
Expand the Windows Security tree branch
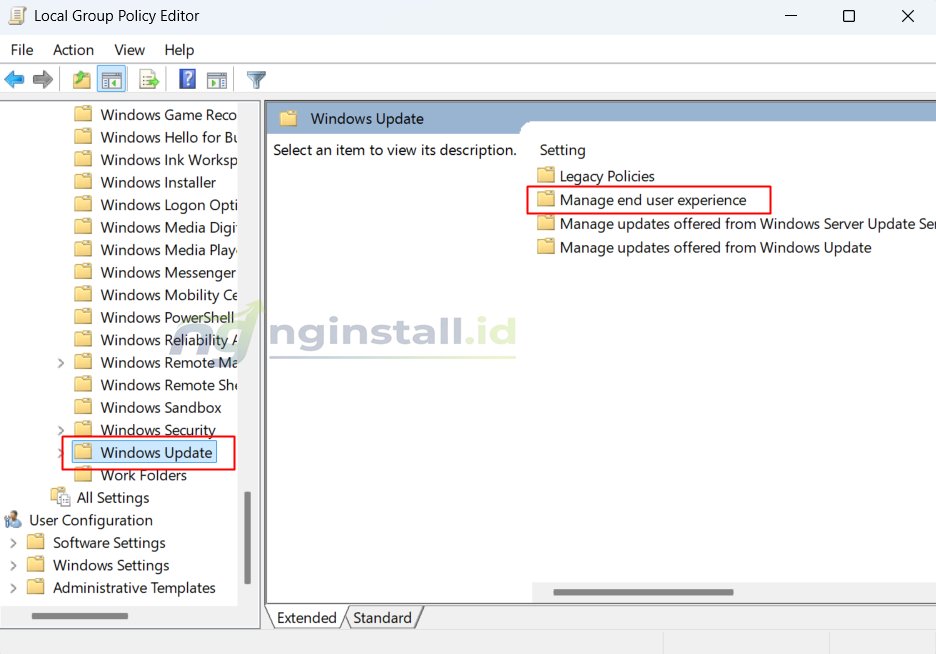coord(61,429)
